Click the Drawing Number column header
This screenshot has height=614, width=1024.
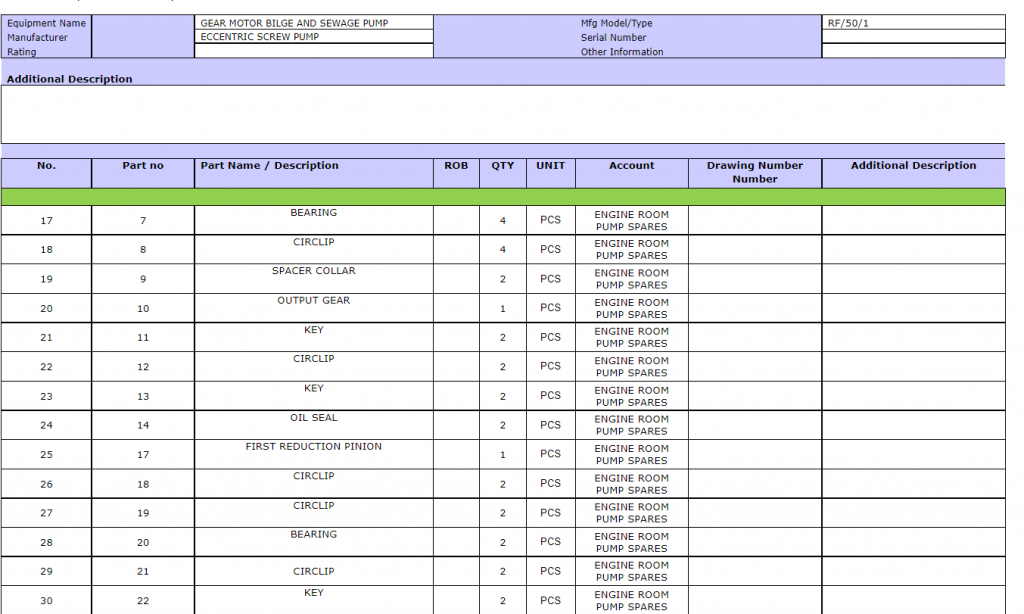coord(754,172)
